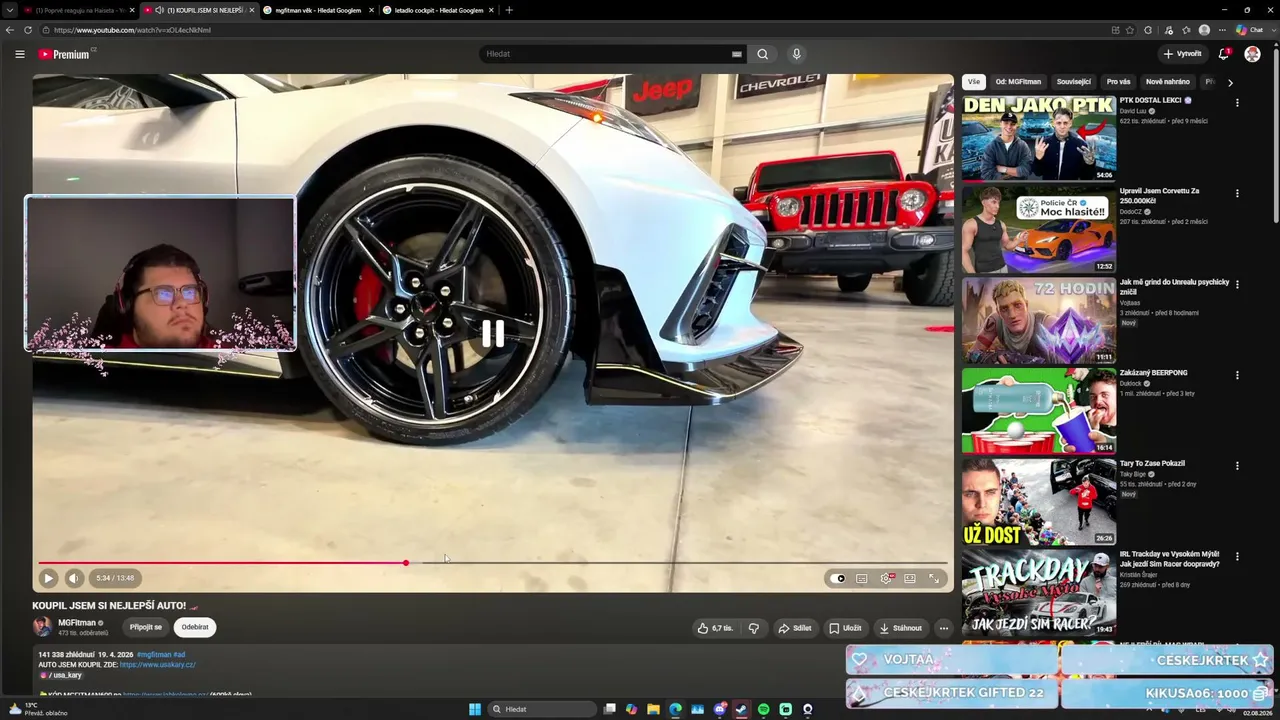Subscribe with Odebírat button
This screenshot has height=720, width=1280.
tap(195, 627)
